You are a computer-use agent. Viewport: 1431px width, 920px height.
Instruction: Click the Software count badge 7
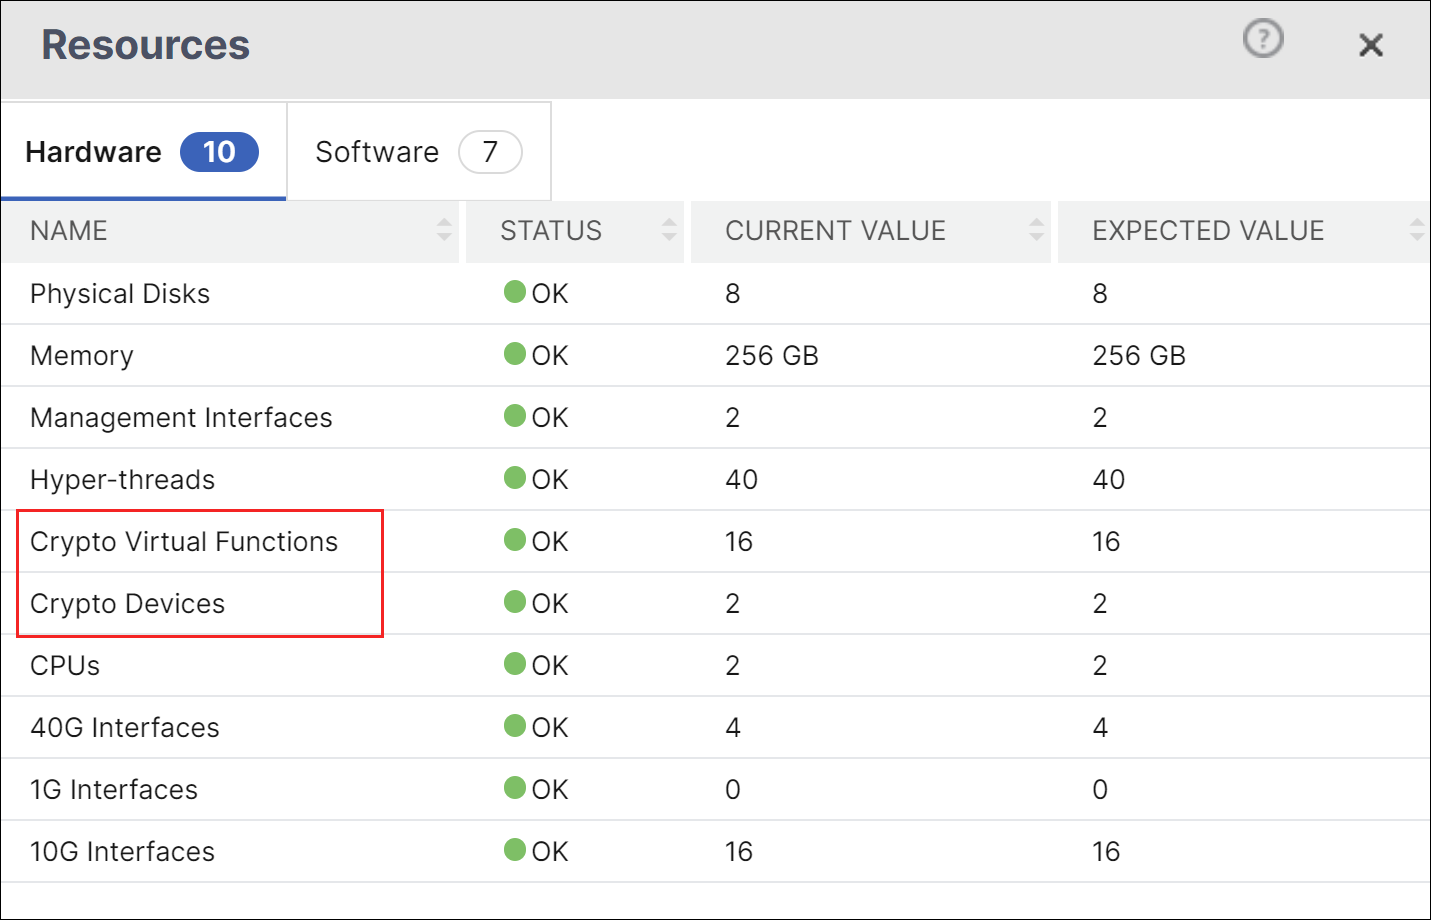pyautogui.click(x=490, y=152)
